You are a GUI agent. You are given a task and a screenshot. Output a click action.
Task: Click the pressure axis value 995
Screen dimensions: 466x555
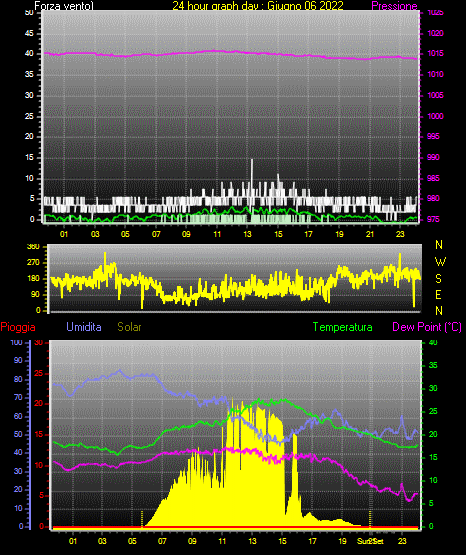433,136
